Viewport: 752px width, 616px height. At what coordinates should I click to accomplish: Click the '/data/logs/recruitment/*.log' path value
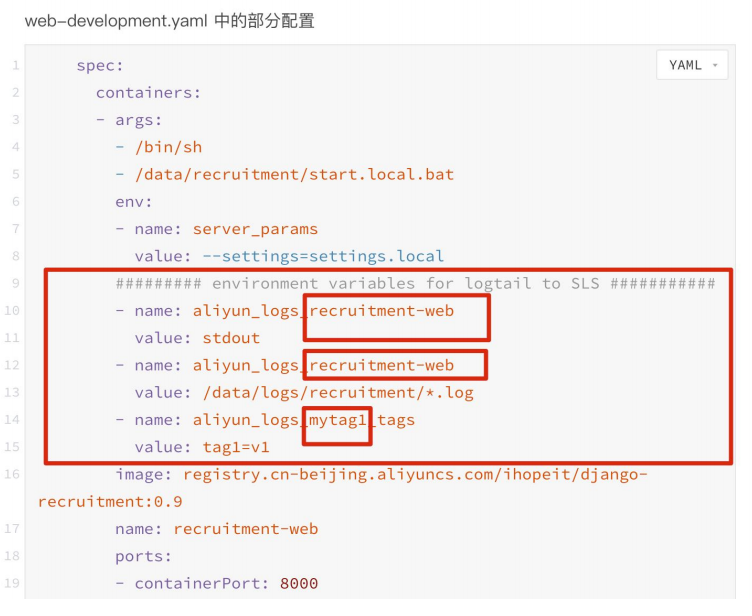click(333, 392)
